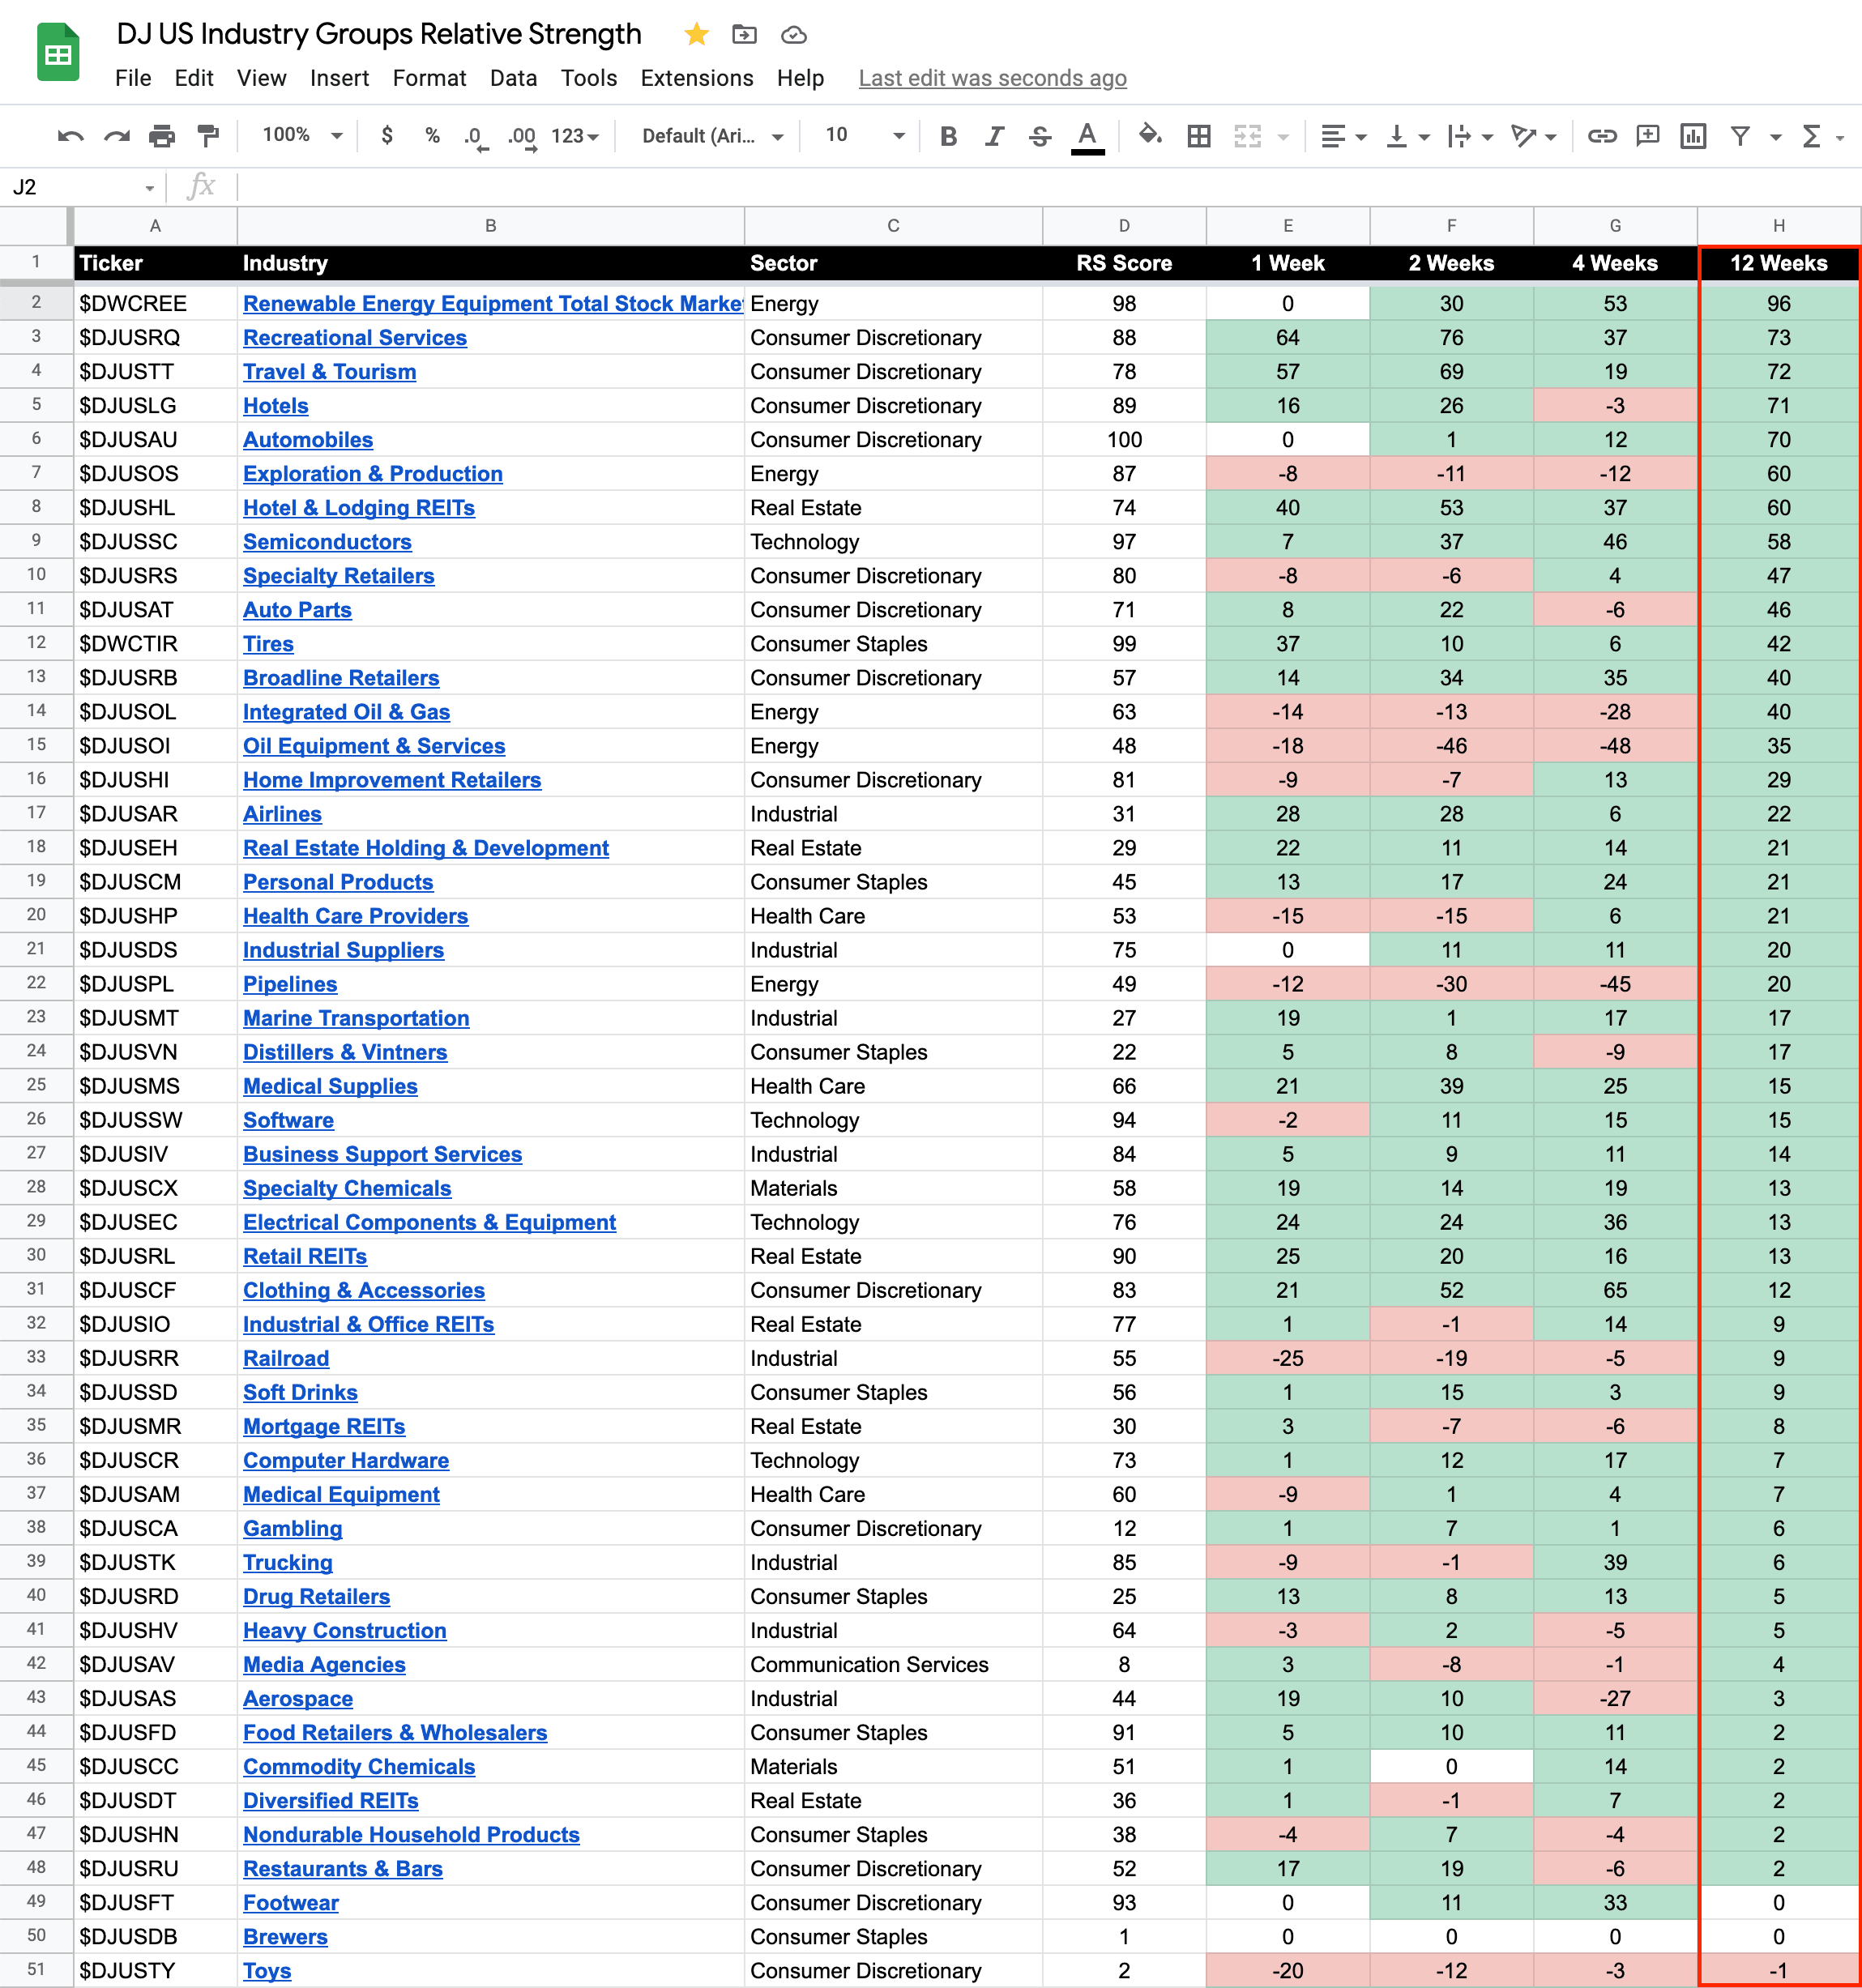Click the Undo icon in toolbar
Image resolution: width=1862 pixels, height=1988 pixels.
coord(70,136)
